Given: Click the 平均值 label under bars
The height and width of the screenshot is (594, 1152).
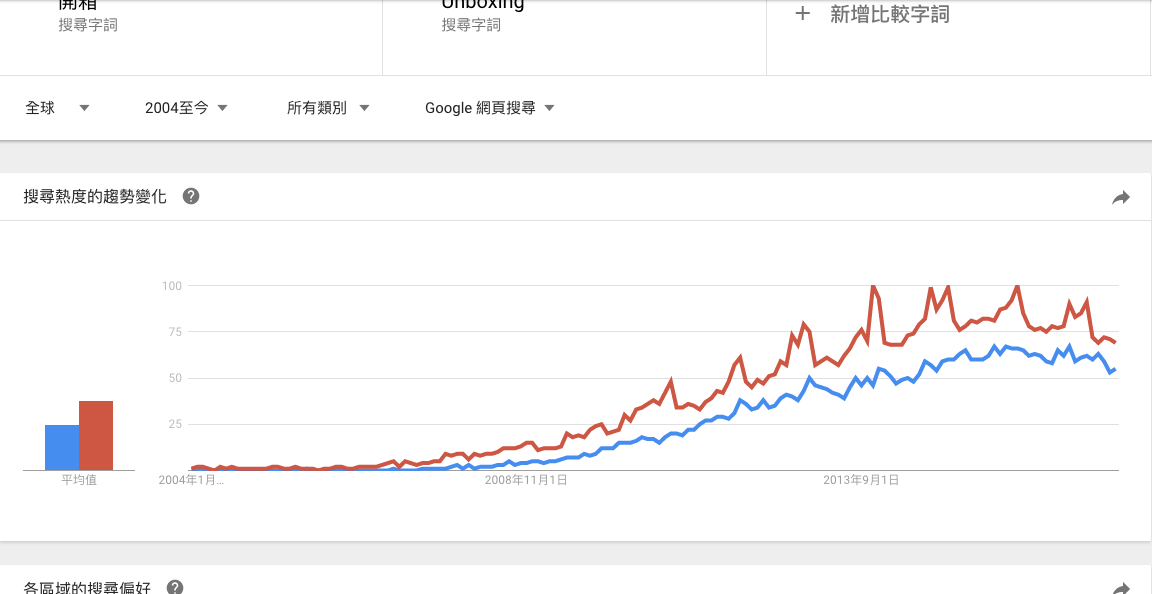Looking at the screenshot, I should pyautogui.click(x=79, y=481).
